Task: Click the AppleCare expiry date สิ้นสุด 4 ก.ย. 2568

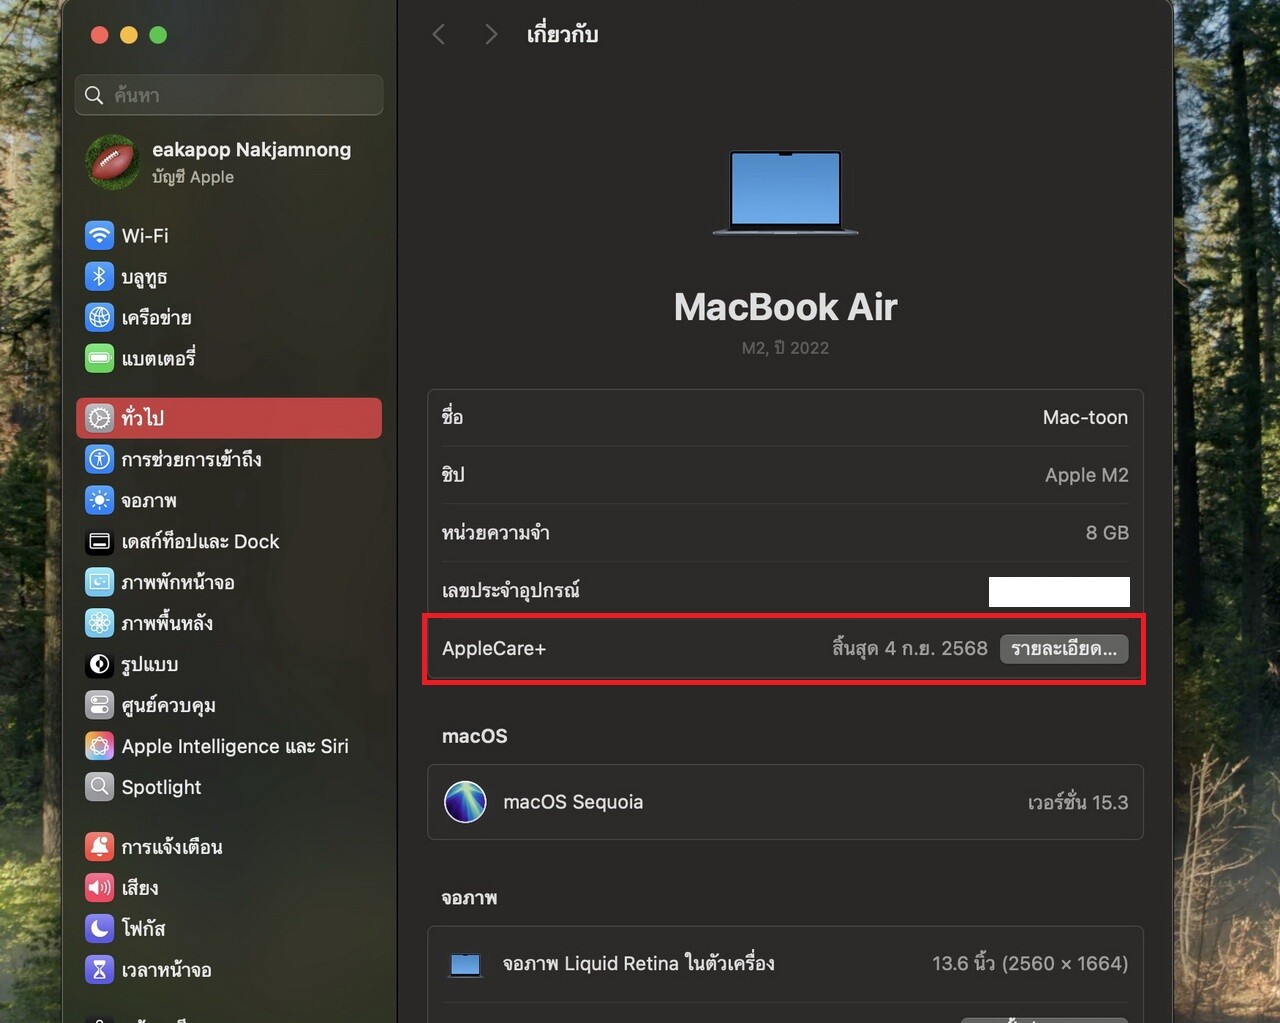Action: click(910, 648)
